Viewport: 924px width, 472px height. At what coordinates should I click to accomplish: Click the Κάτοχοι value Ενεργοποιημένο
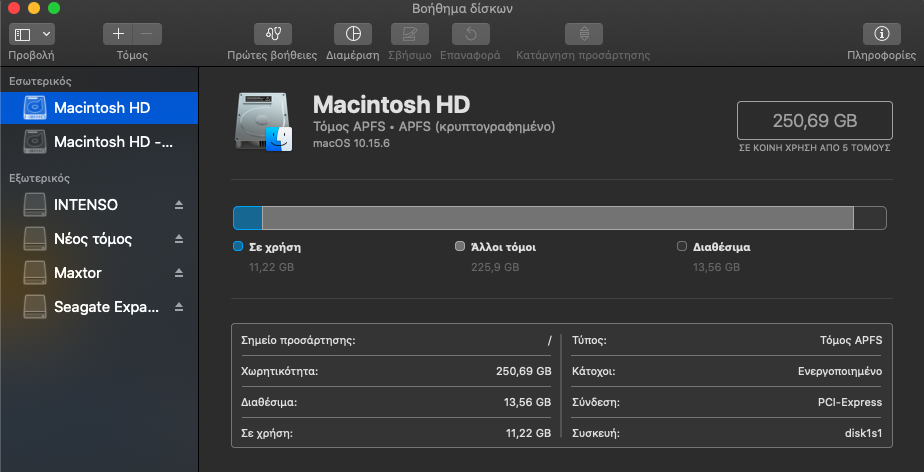(x=840, y=372)
